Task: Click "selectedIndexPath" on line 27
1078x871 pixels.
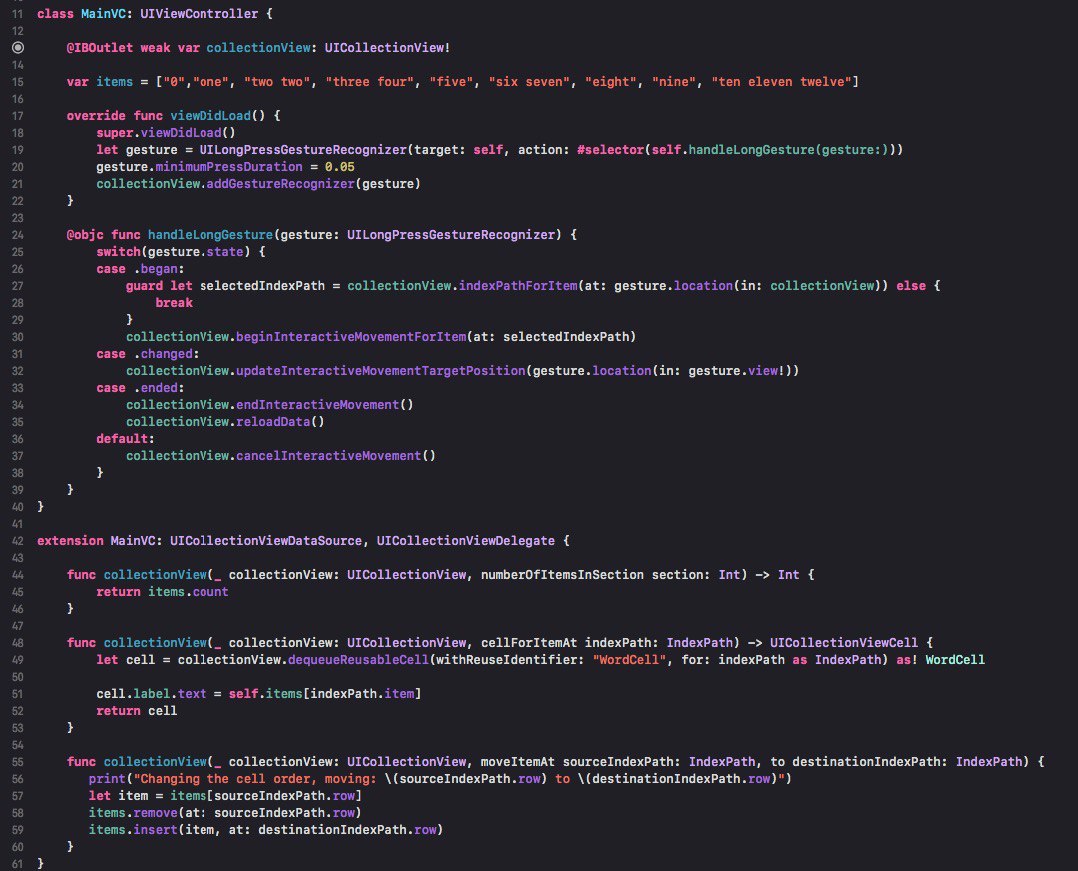Action: (x=262, y=286)
